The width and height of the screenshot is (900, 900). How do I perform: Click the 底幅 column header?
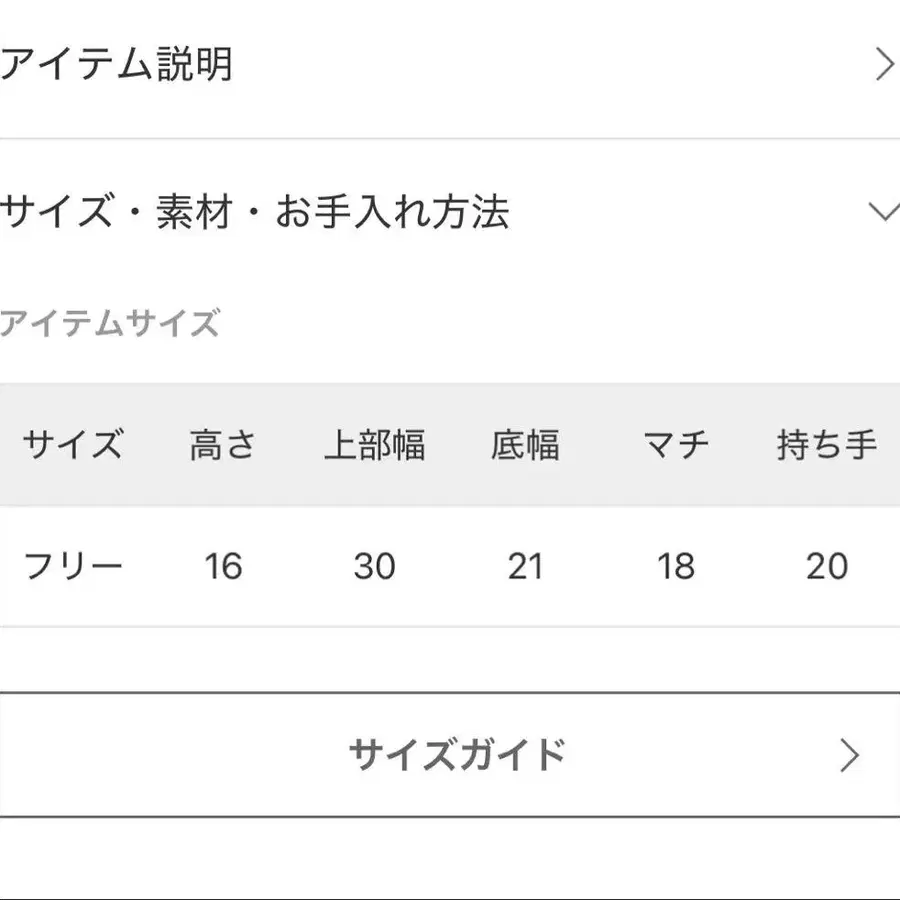(x=525, y=444)
